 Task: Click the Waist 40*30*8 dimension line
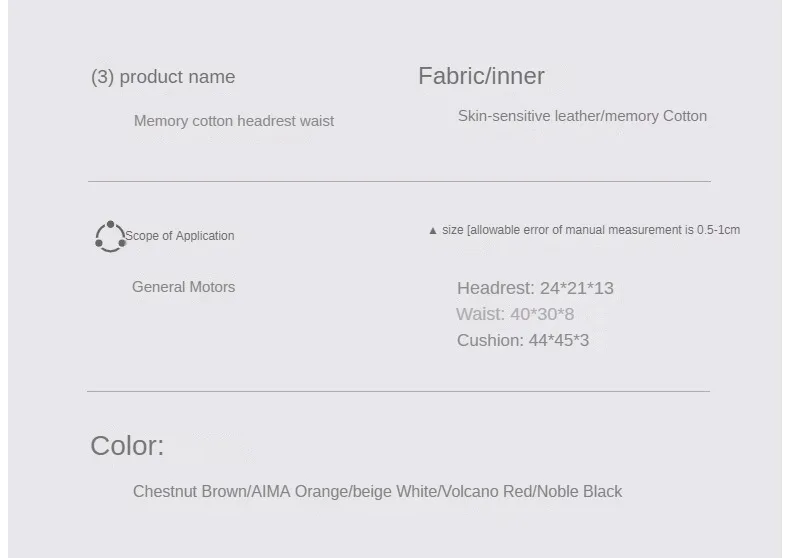[x=515, y=314]
